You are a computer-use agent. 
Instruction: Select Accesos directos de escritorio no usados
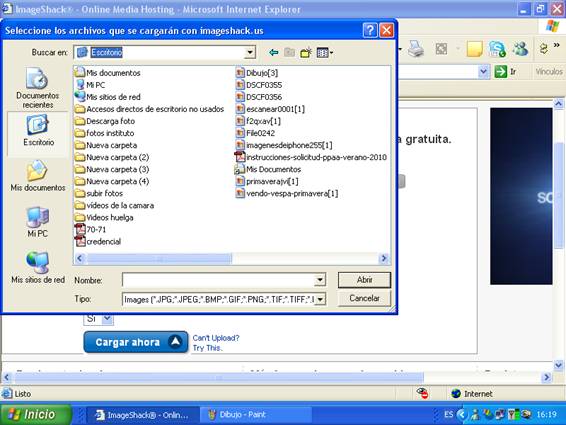(x=149, y=109)
